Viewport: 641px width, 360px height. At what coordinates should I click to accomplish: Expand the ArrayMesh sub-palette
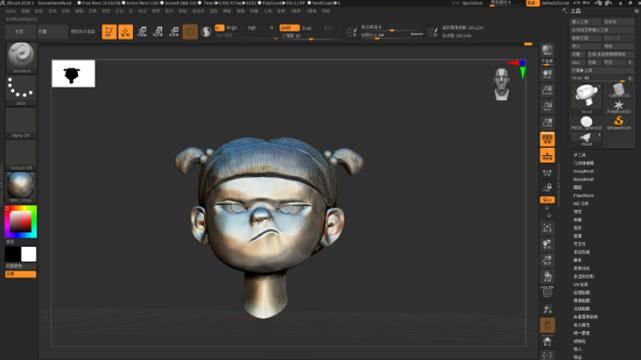[583, 171]
